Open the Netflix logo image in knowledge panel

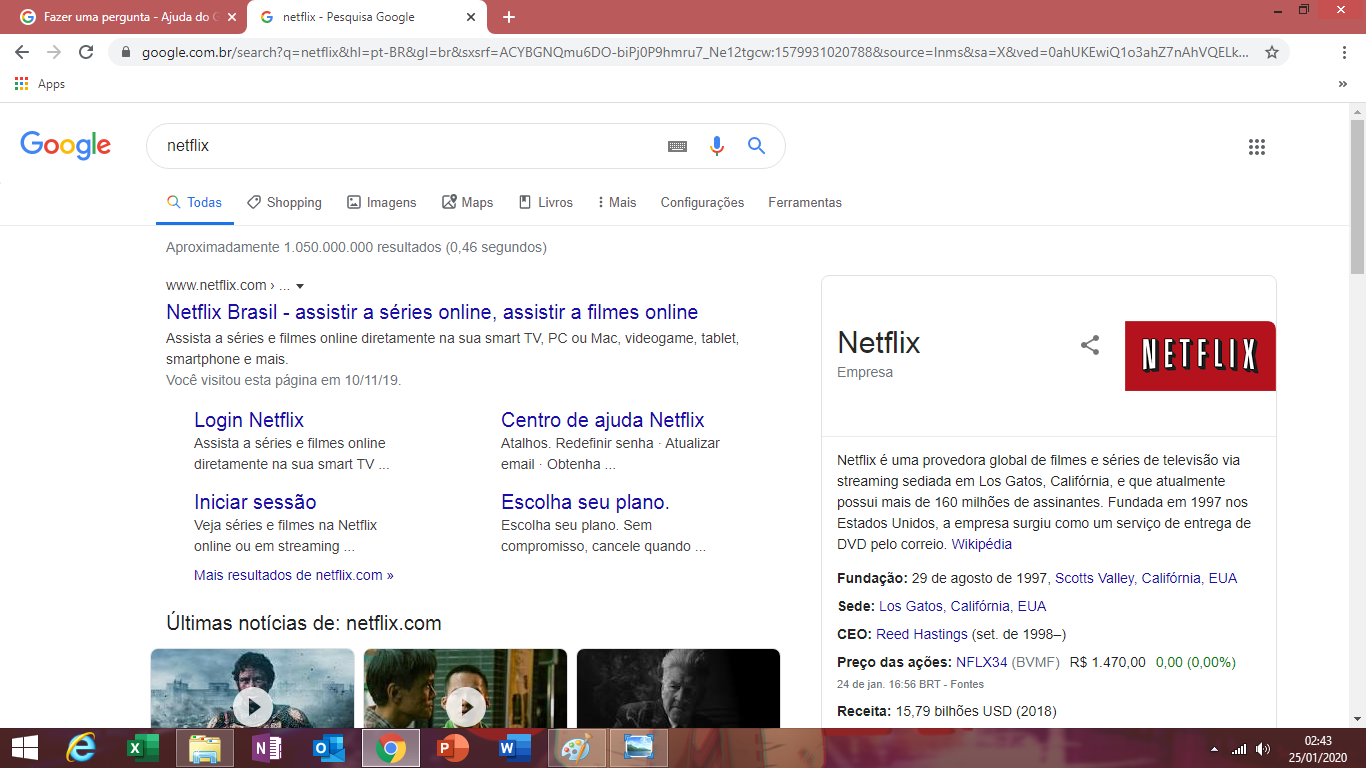coord(1200,356)
